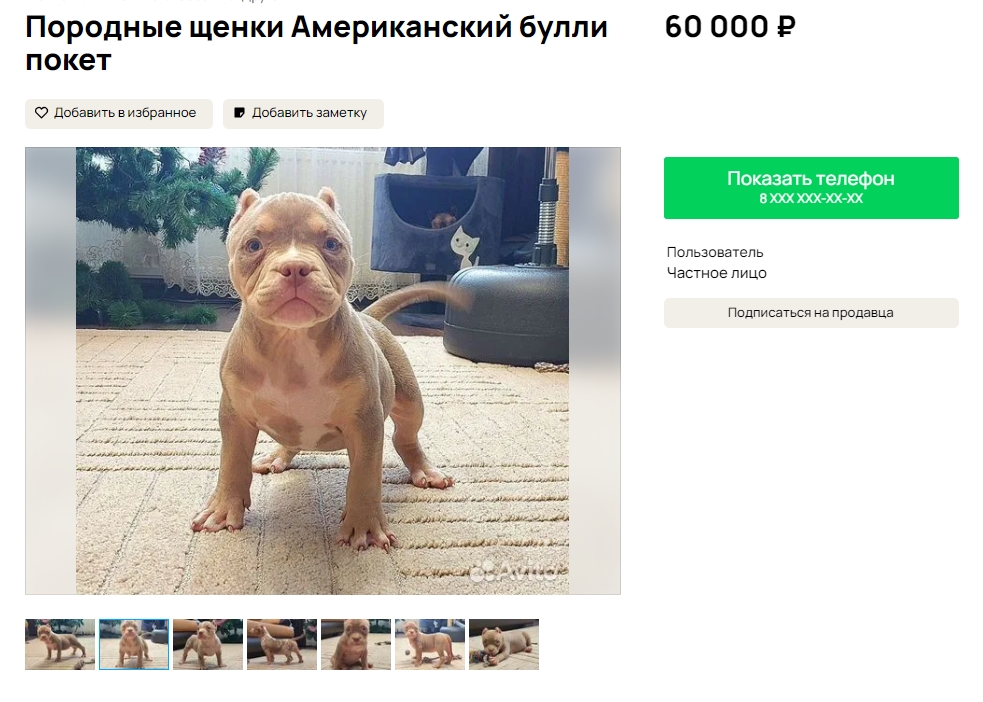Select the fourth thumbnail, side-view puppy

(282, 644)
